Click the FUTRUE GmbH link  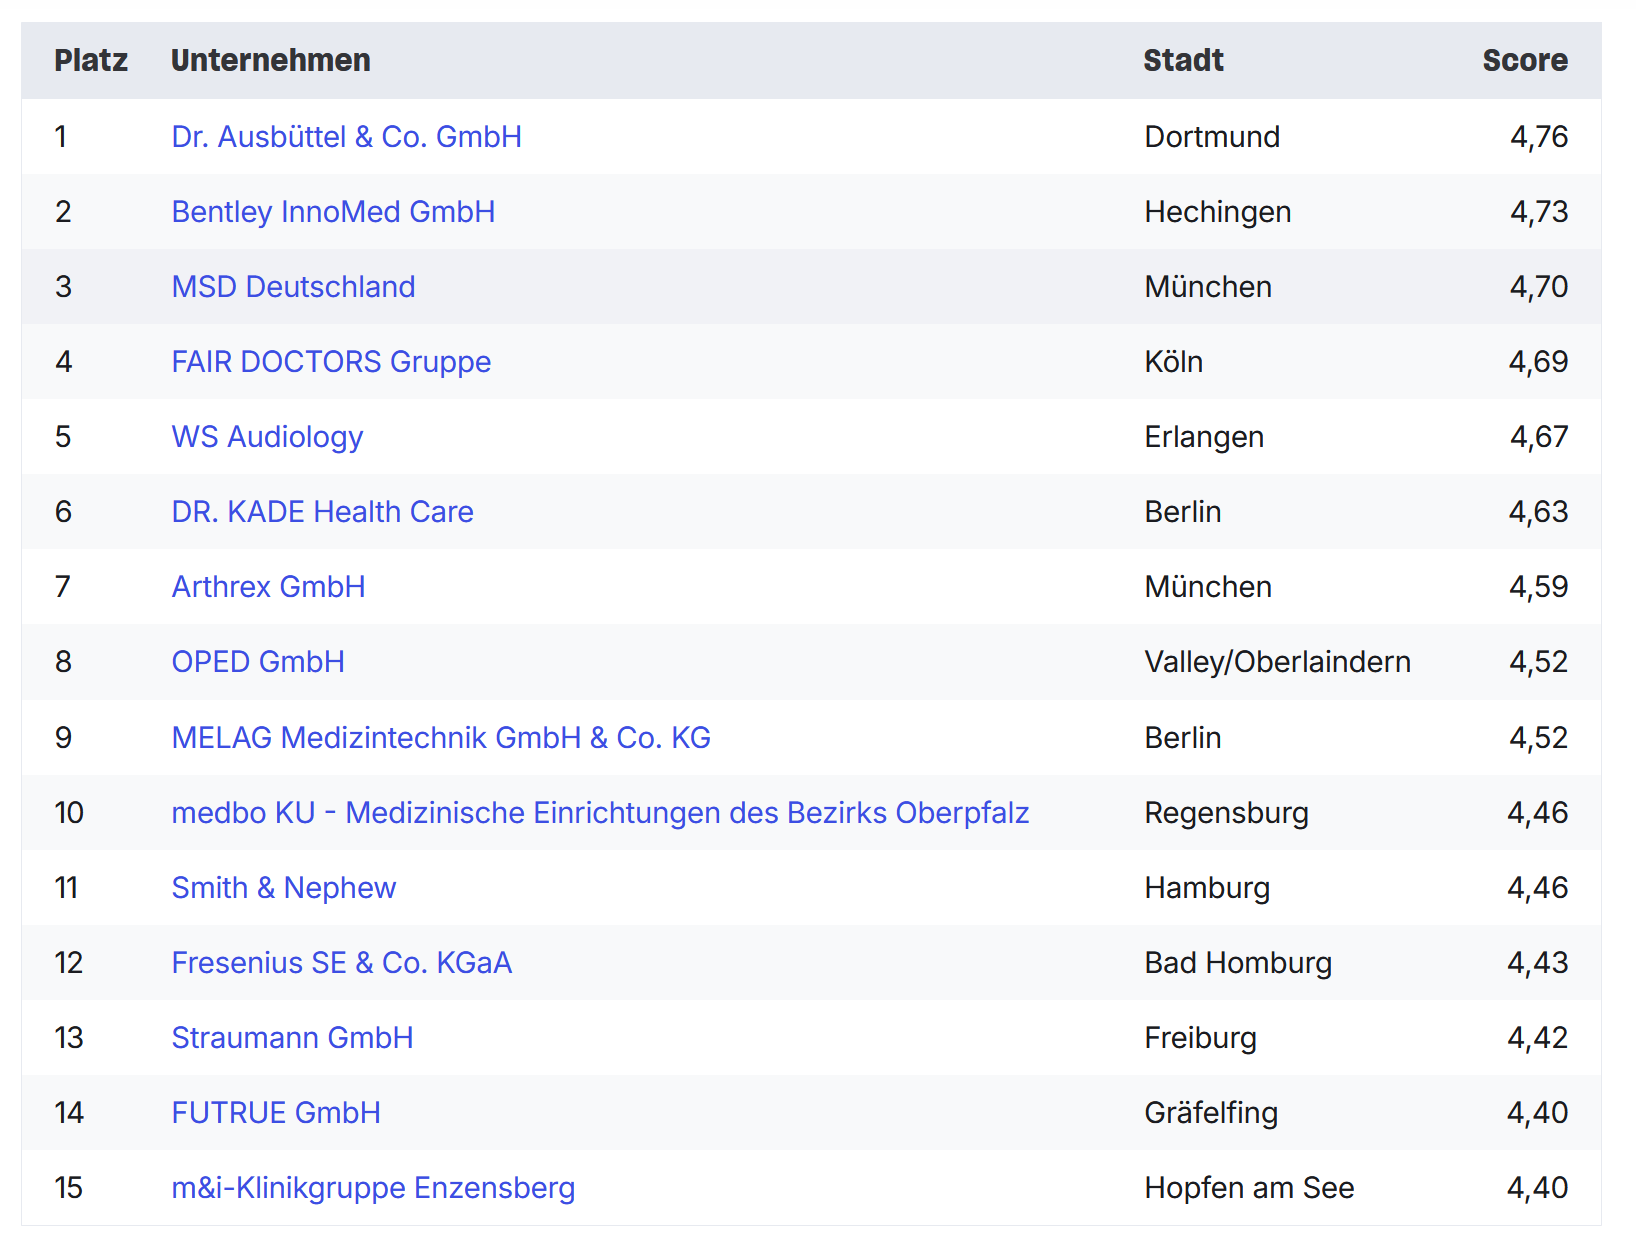tap(276, 1112)
